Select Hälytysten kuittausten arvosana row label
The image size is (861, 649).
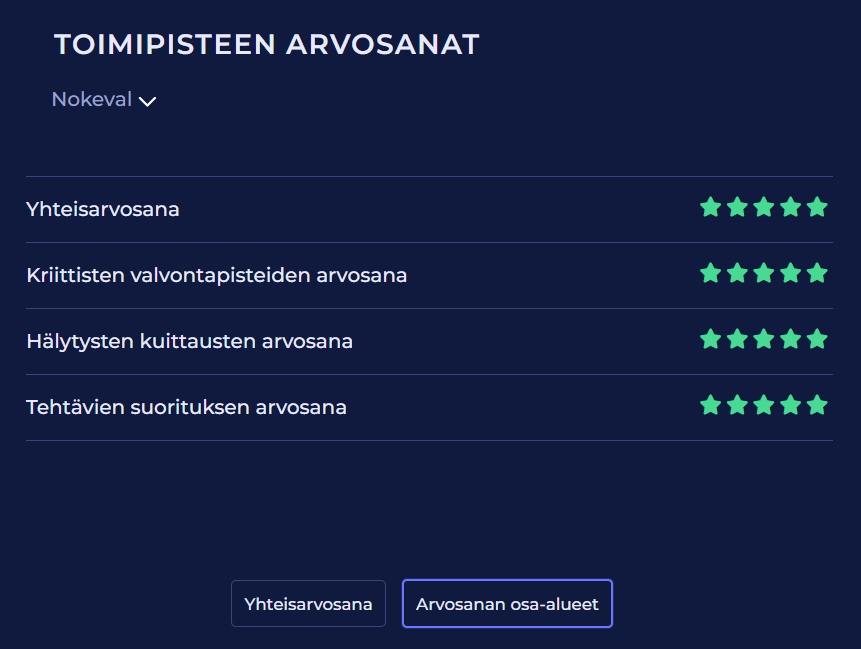[x=190, y=341]
